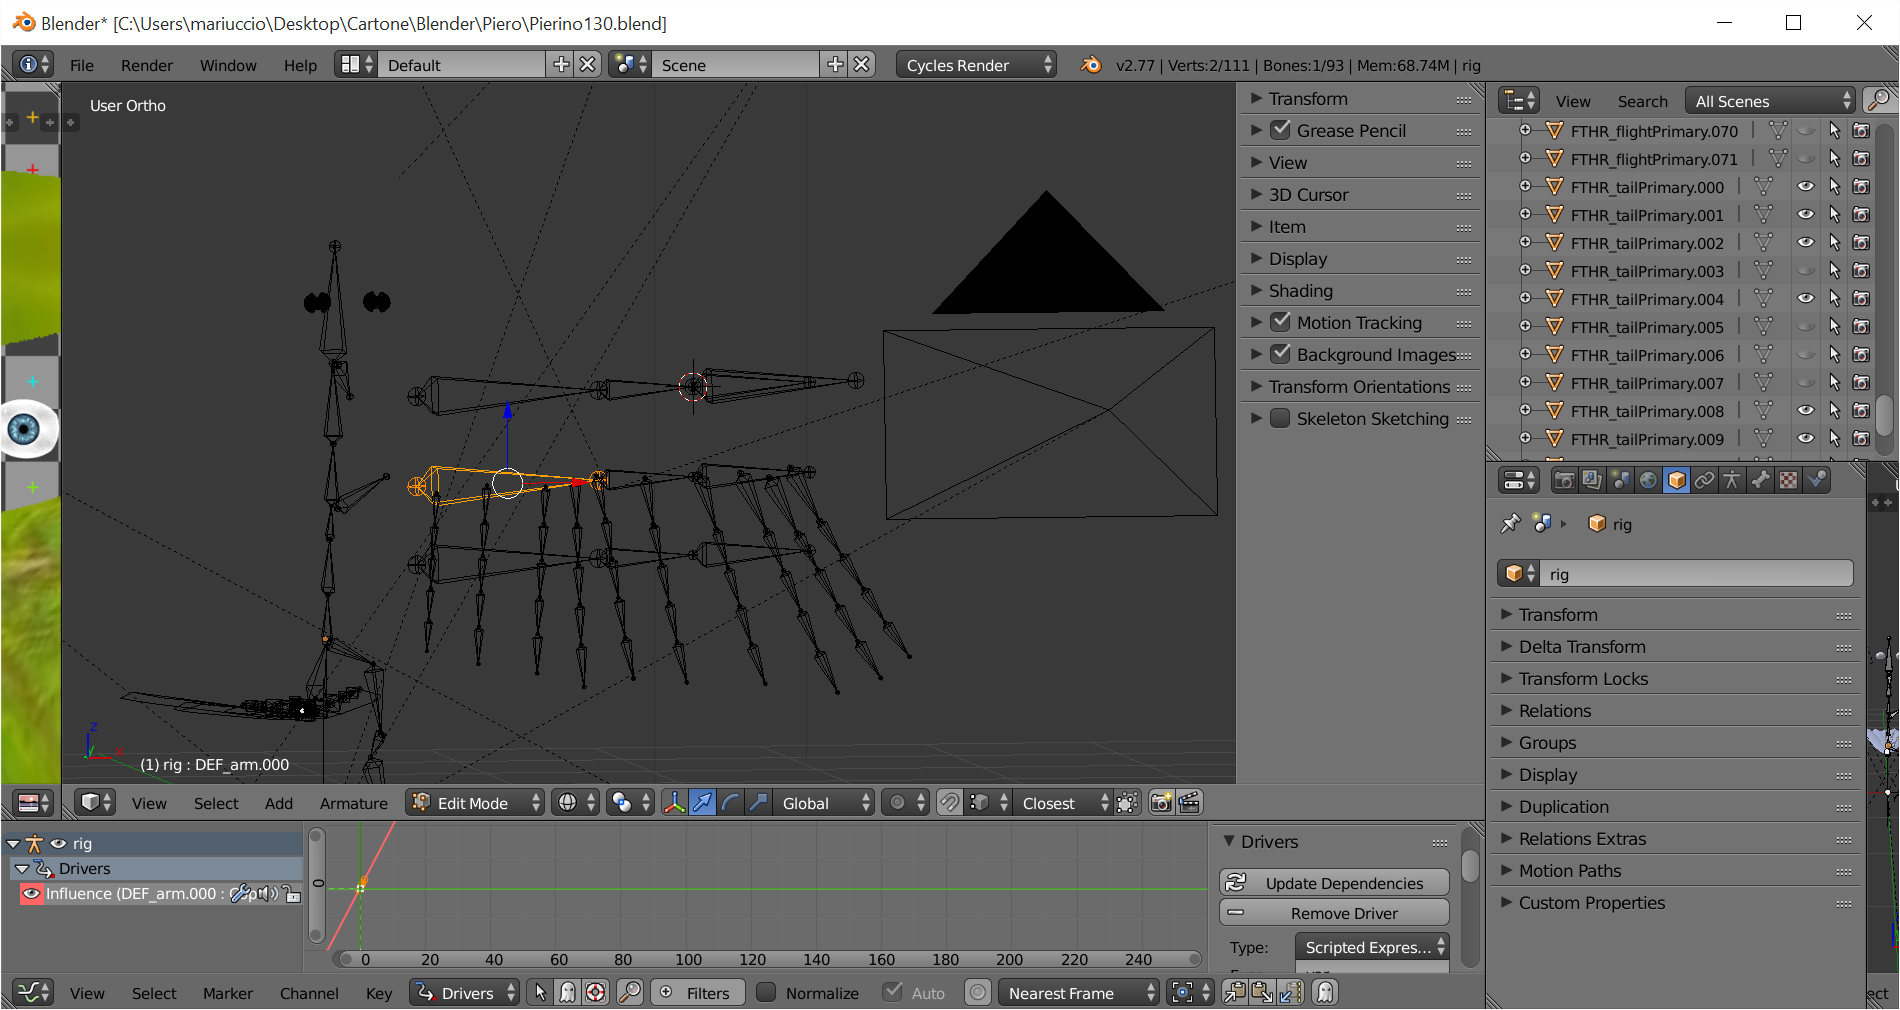
Task: Open Nearest Frame auto-snap dropdown
Action: coord(1078,992)
